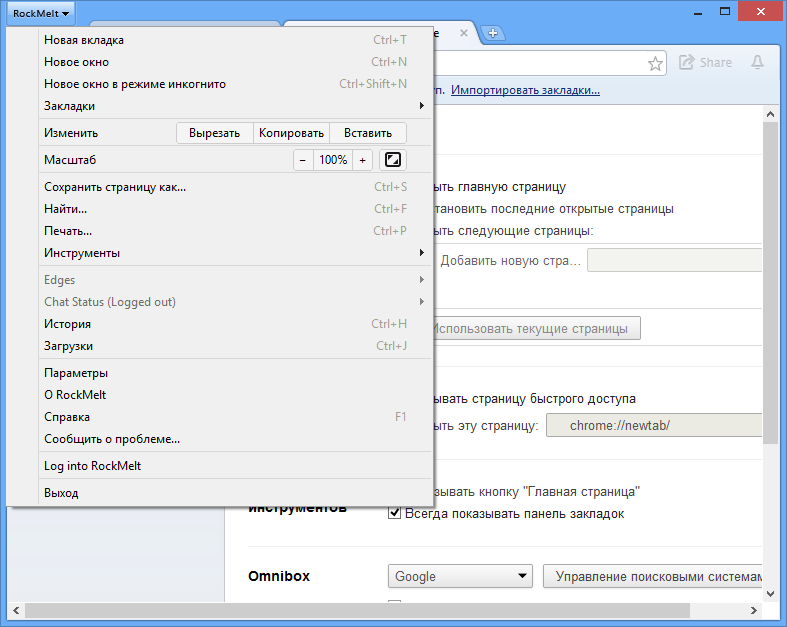Click the Share icon button
787x627 pixels.
pos(705,62)
